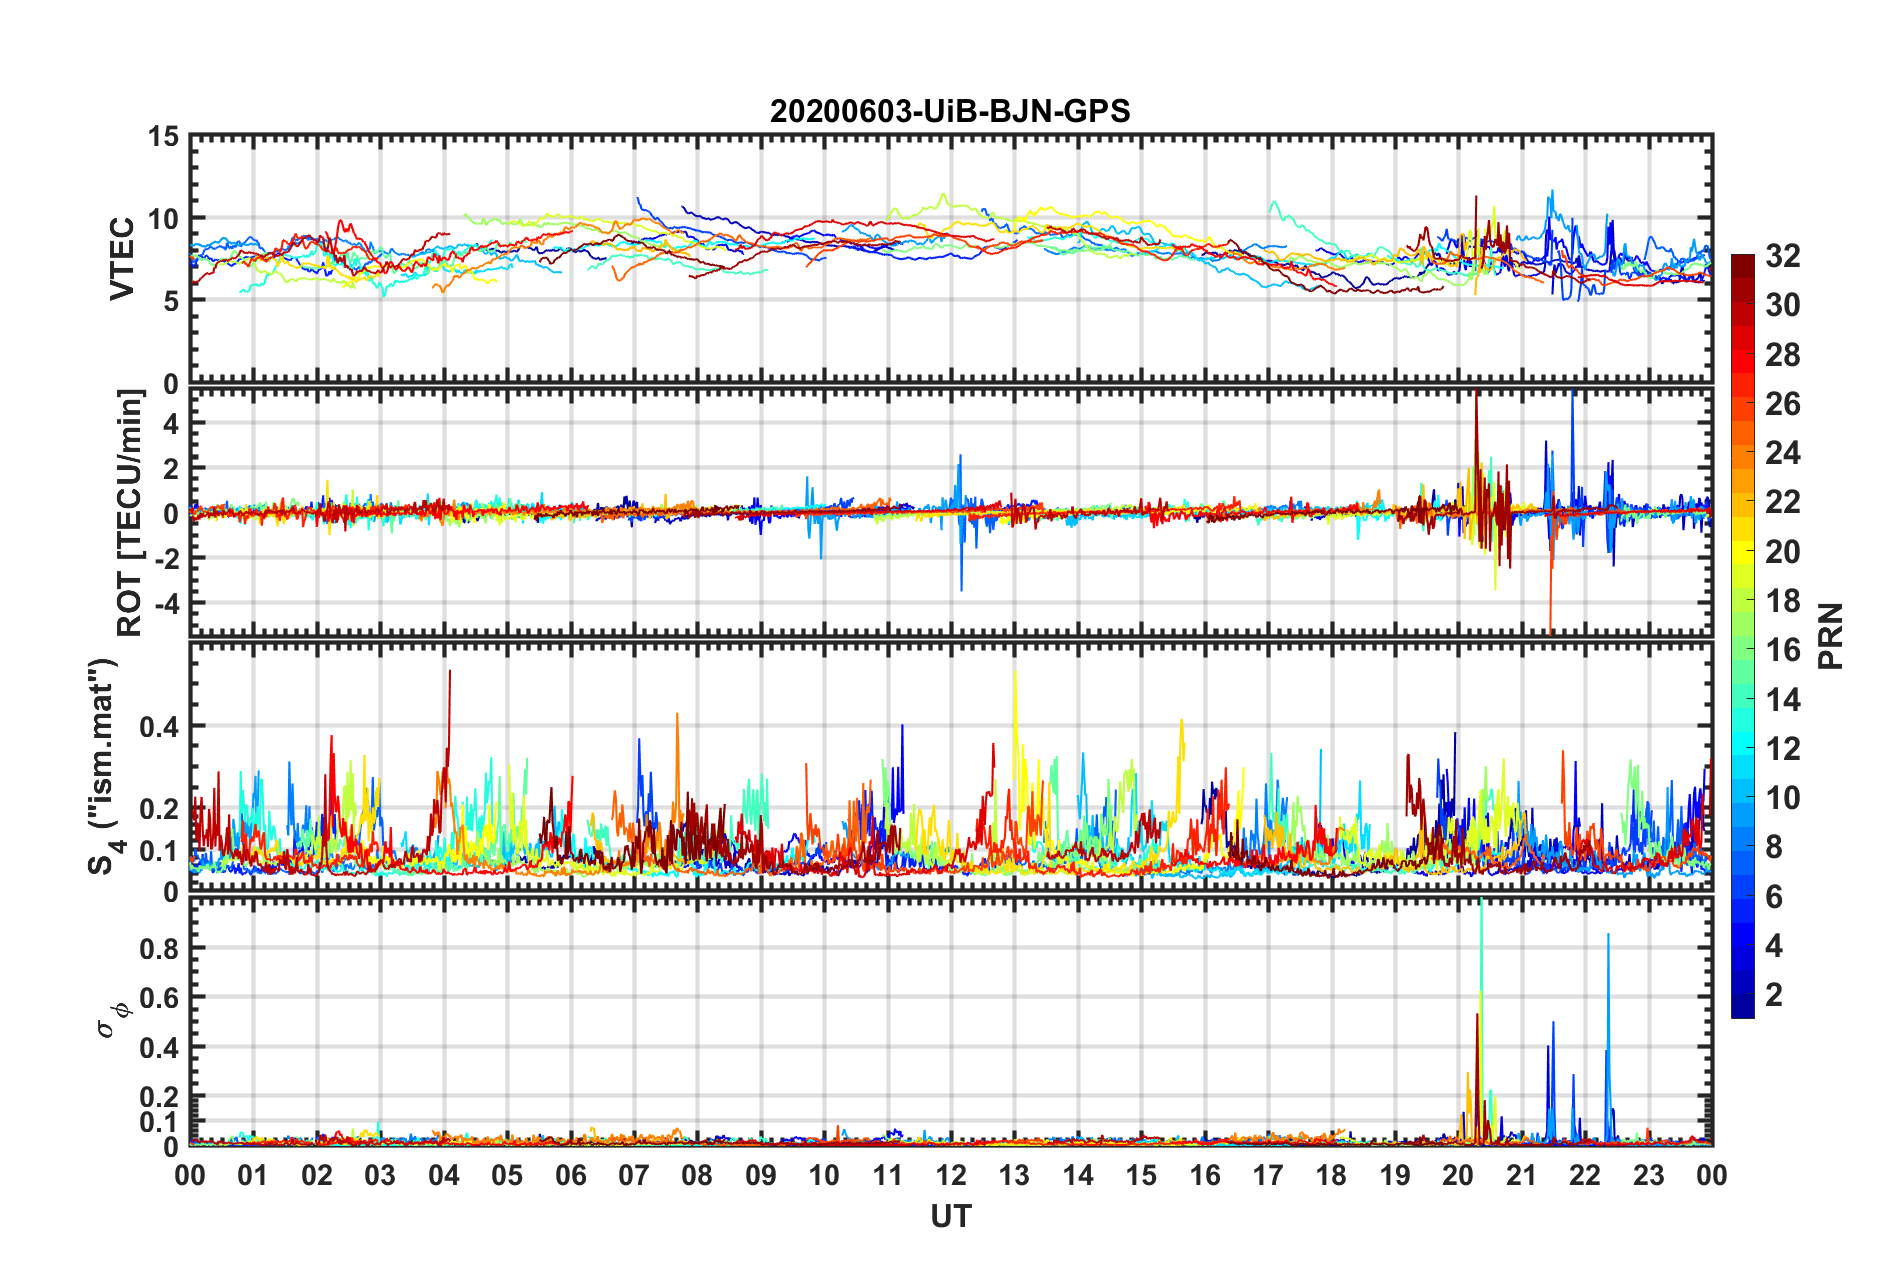Click ROT axis tick -4

point(169,604)
